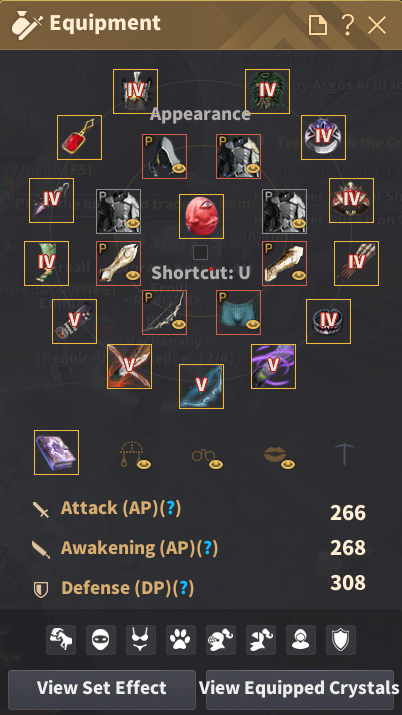Toggle the small checkbox above Shortcut: U
The width and height of the screenshot is (402, 715).
click(x=200, y=252)
